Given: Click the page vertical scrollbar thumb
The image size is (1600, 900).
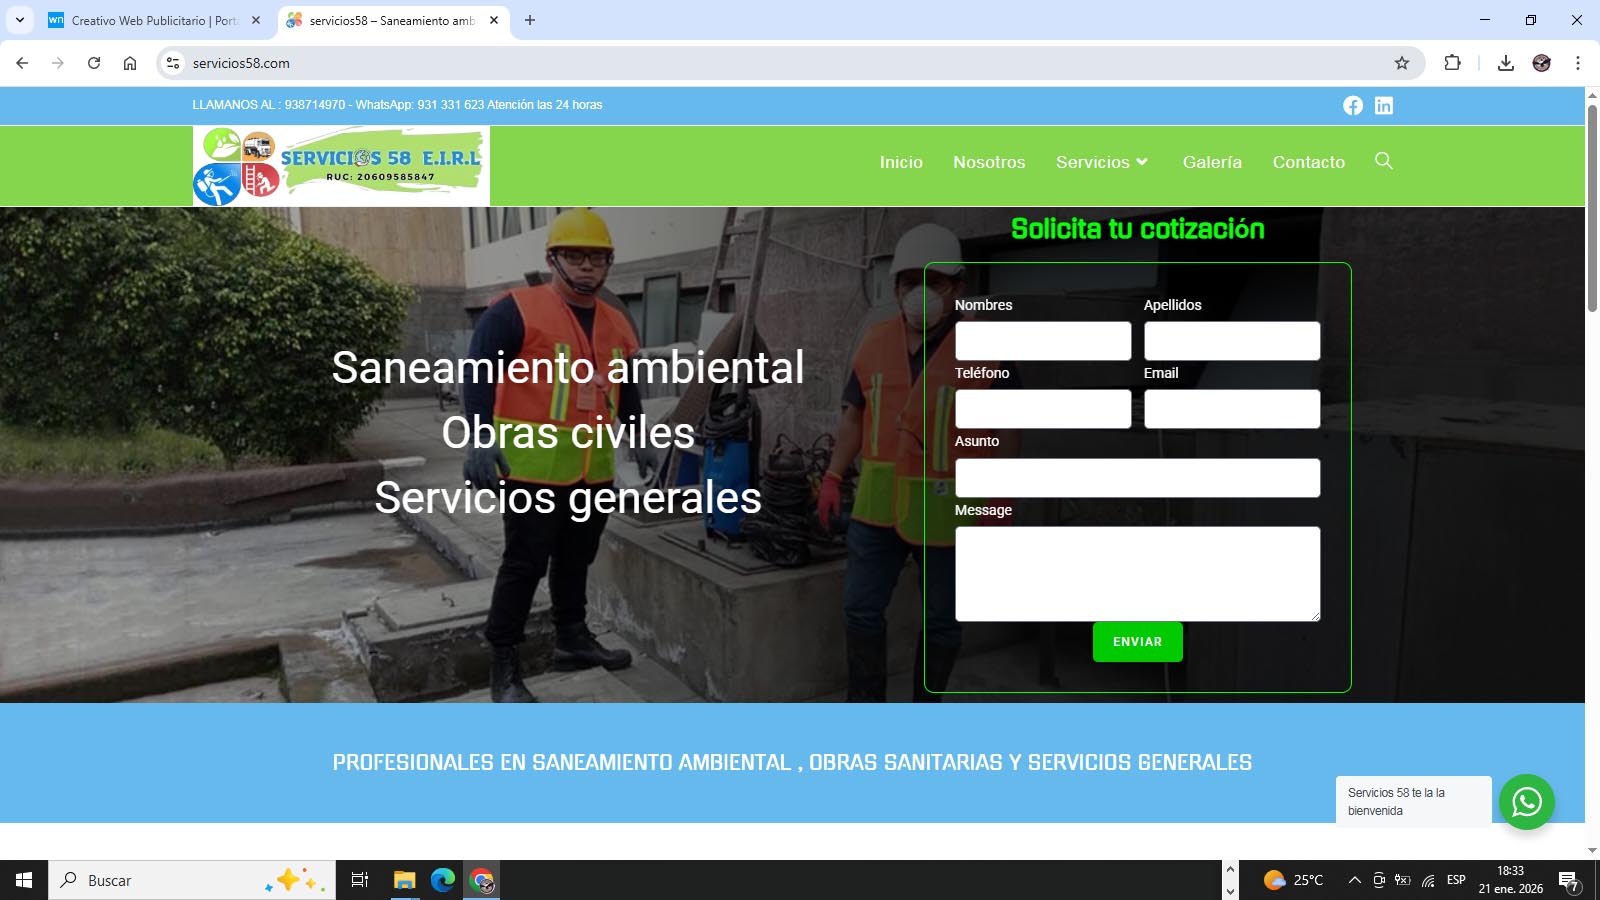Looking at the screenshot, I should point(1592,208).
